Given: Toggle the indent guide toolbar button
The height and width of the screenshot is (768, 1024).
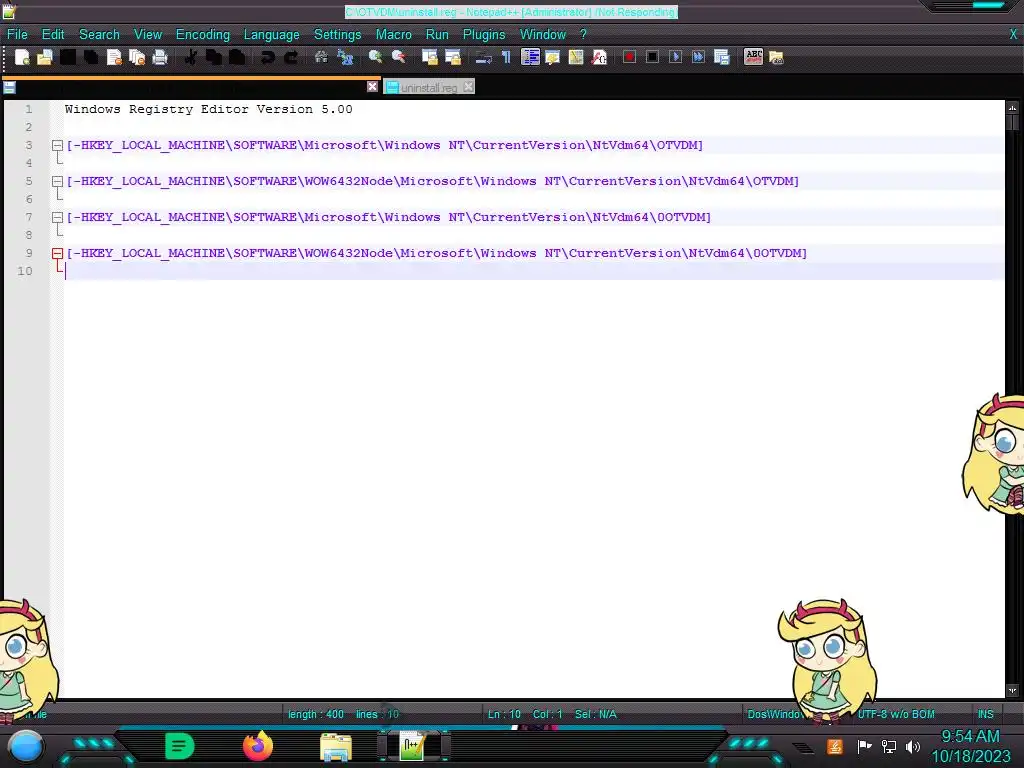Looking at the screenshot, I should tap(530, 57).
